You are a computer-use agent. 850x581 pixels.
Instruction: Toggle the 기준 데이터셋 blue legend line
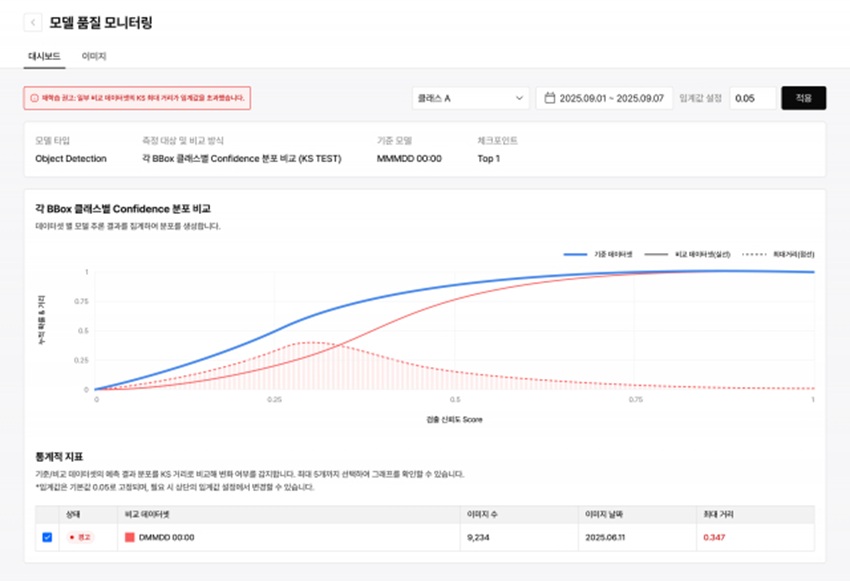[x=585, y=255]
